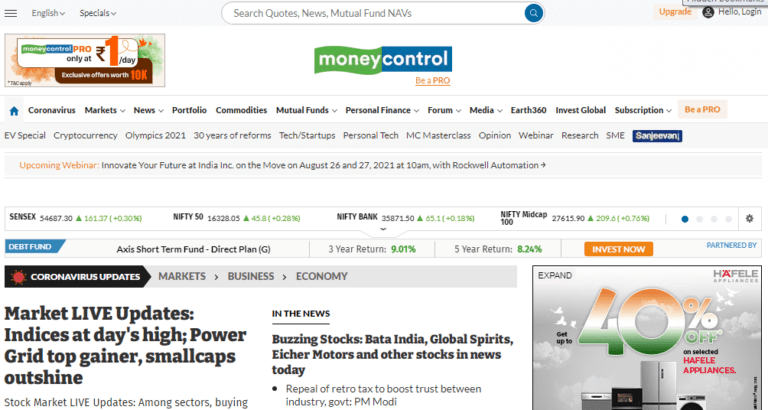Open the Sanjeevani badge
Image resolution: width=768 pixels, height=410 pixels.
click(x=657, y=136)
